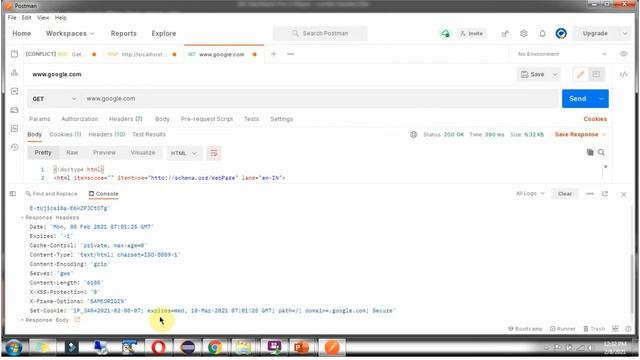Open tab options three-dot icon
Viewport: 640px width, 360px height.
(290, 54)
